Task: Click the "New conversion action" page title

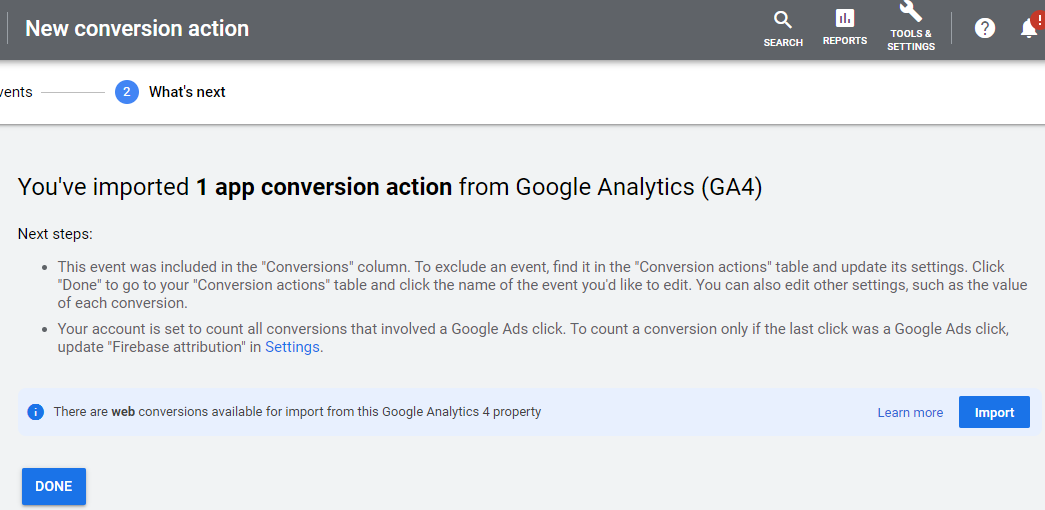Action: point(137,29)
